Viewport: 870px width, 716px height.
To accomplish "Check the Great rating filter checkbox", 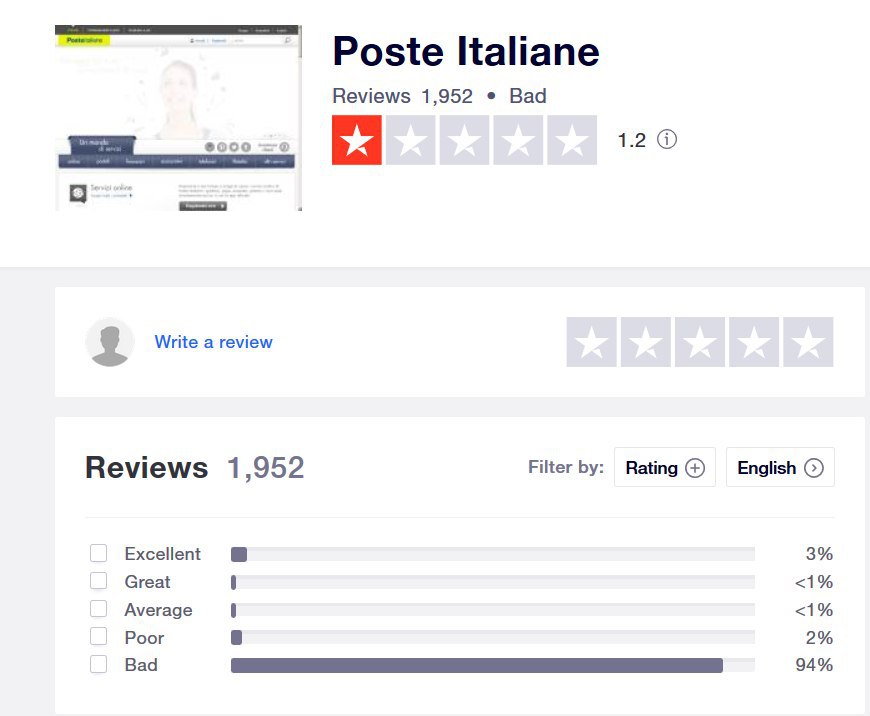I will (x=99, y=581).
